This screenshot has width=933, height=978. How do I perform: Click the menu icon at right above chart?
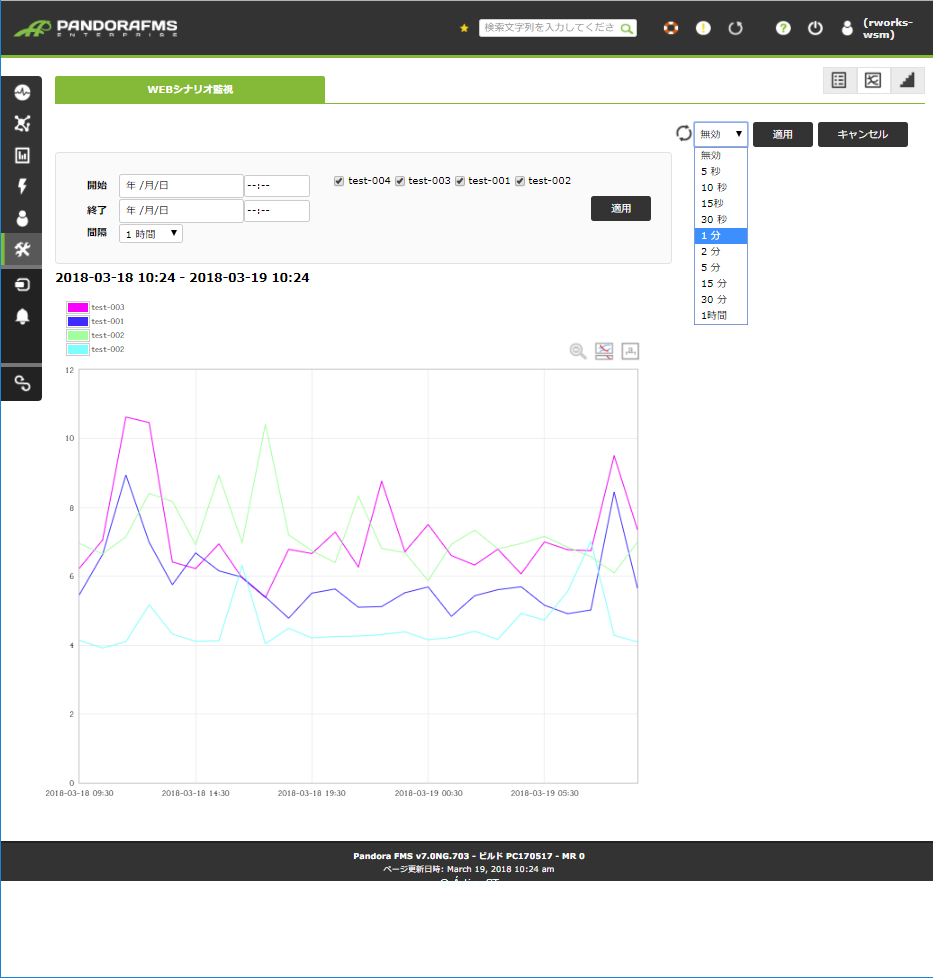pos(631,351)
